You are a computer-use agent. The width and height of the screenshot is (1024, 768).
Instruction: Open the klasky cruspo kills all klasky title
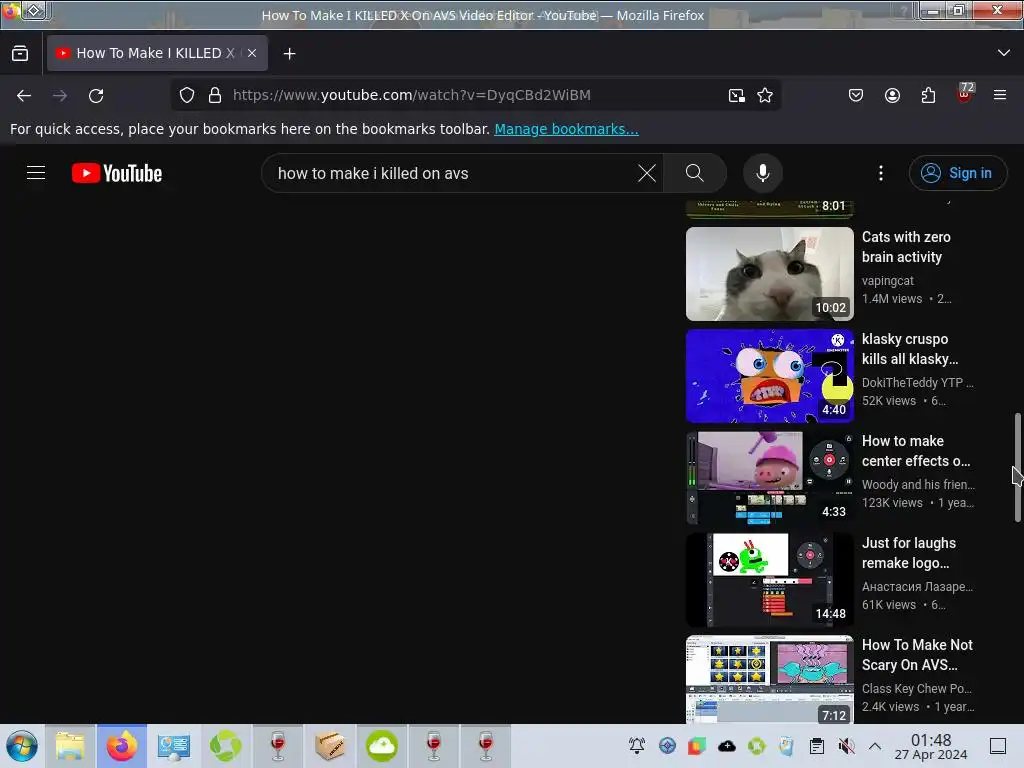[x=910, y=349]
